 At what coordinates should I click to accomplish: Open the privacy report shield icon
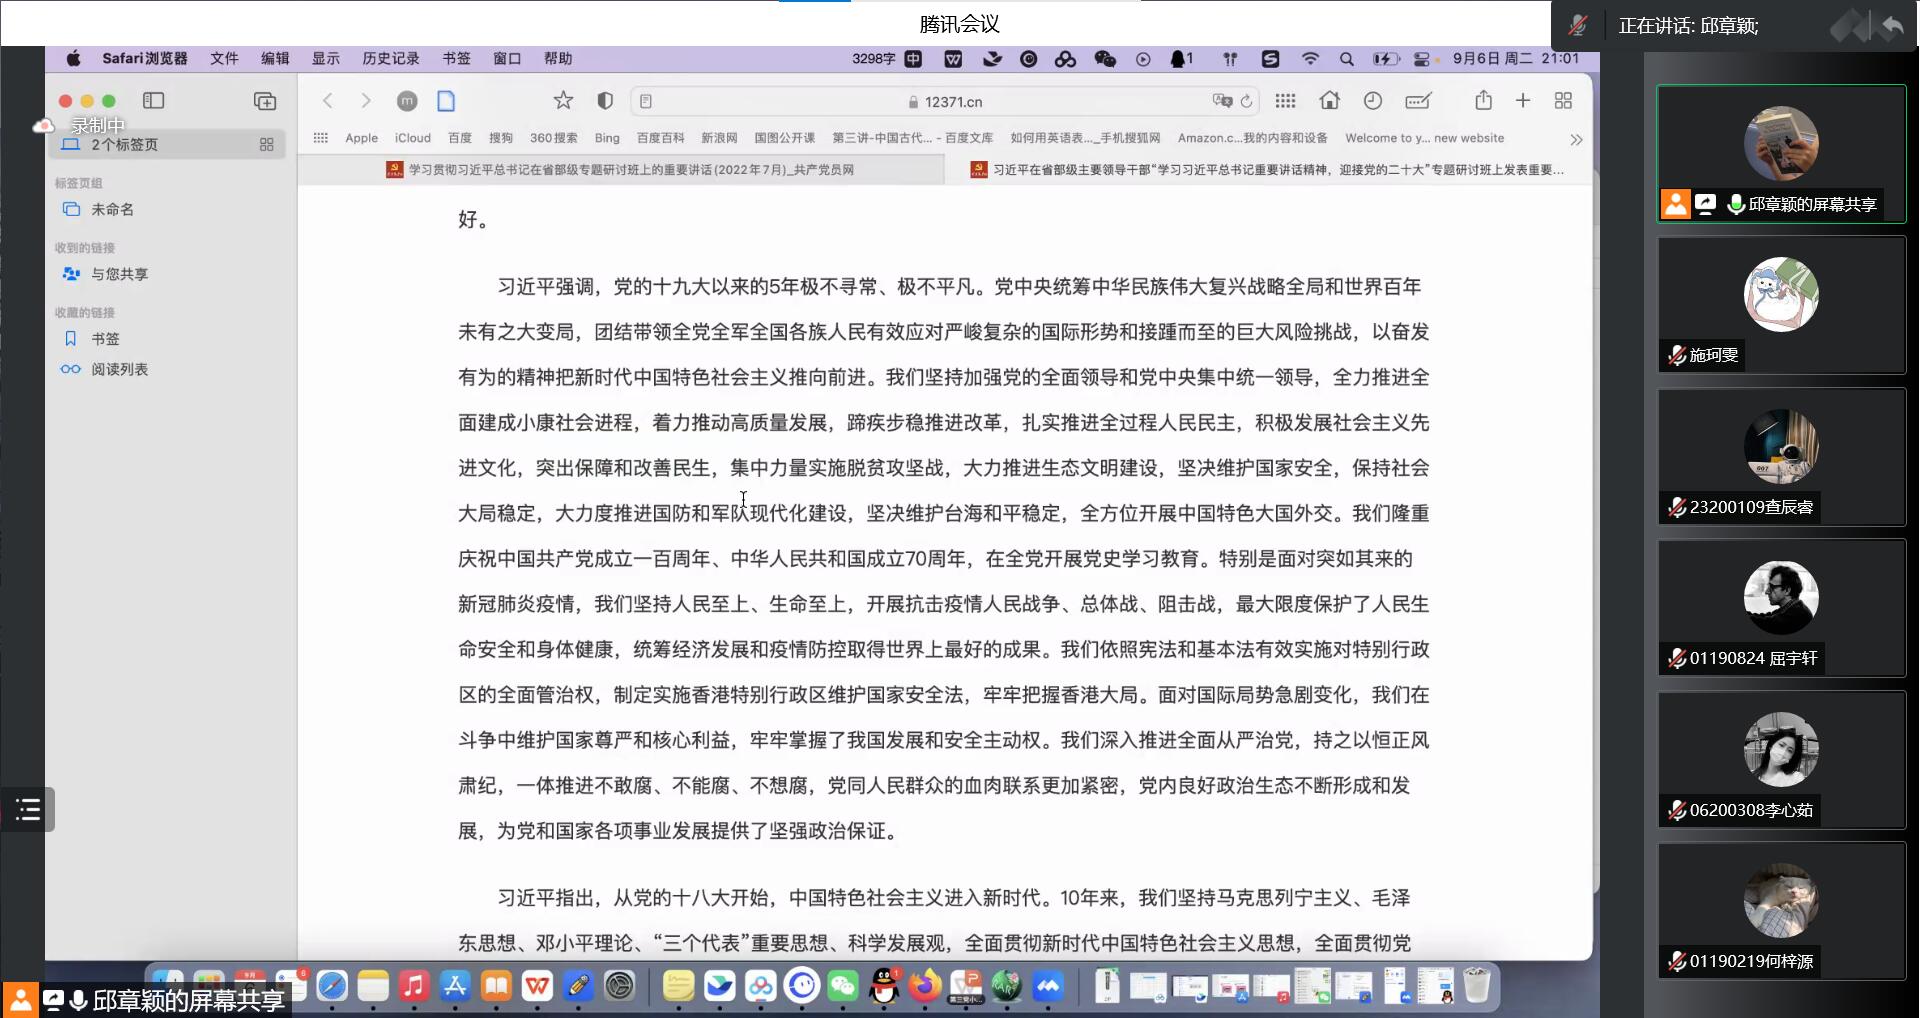pyautogui.click(x=605, y=101)
